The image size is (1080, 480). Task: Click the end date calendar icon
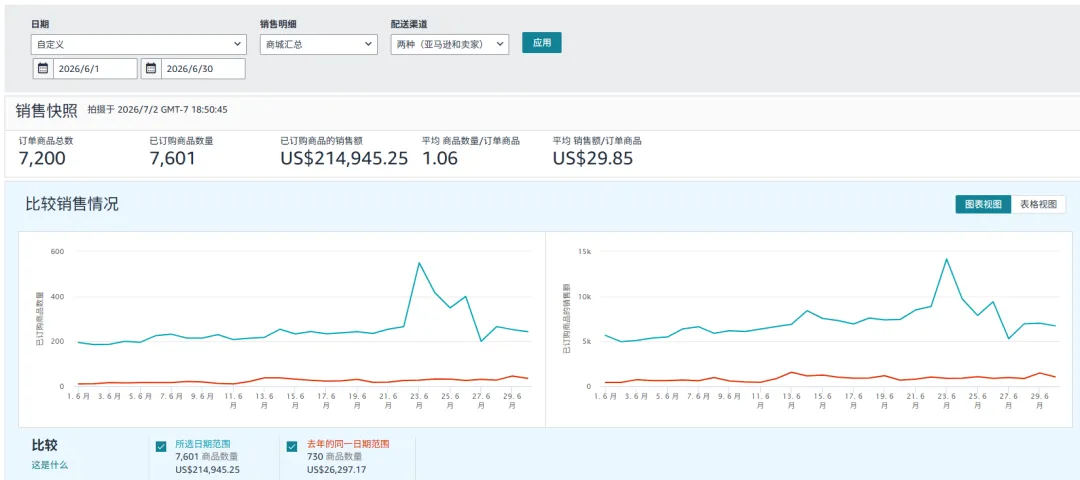(x=151, y=69)
